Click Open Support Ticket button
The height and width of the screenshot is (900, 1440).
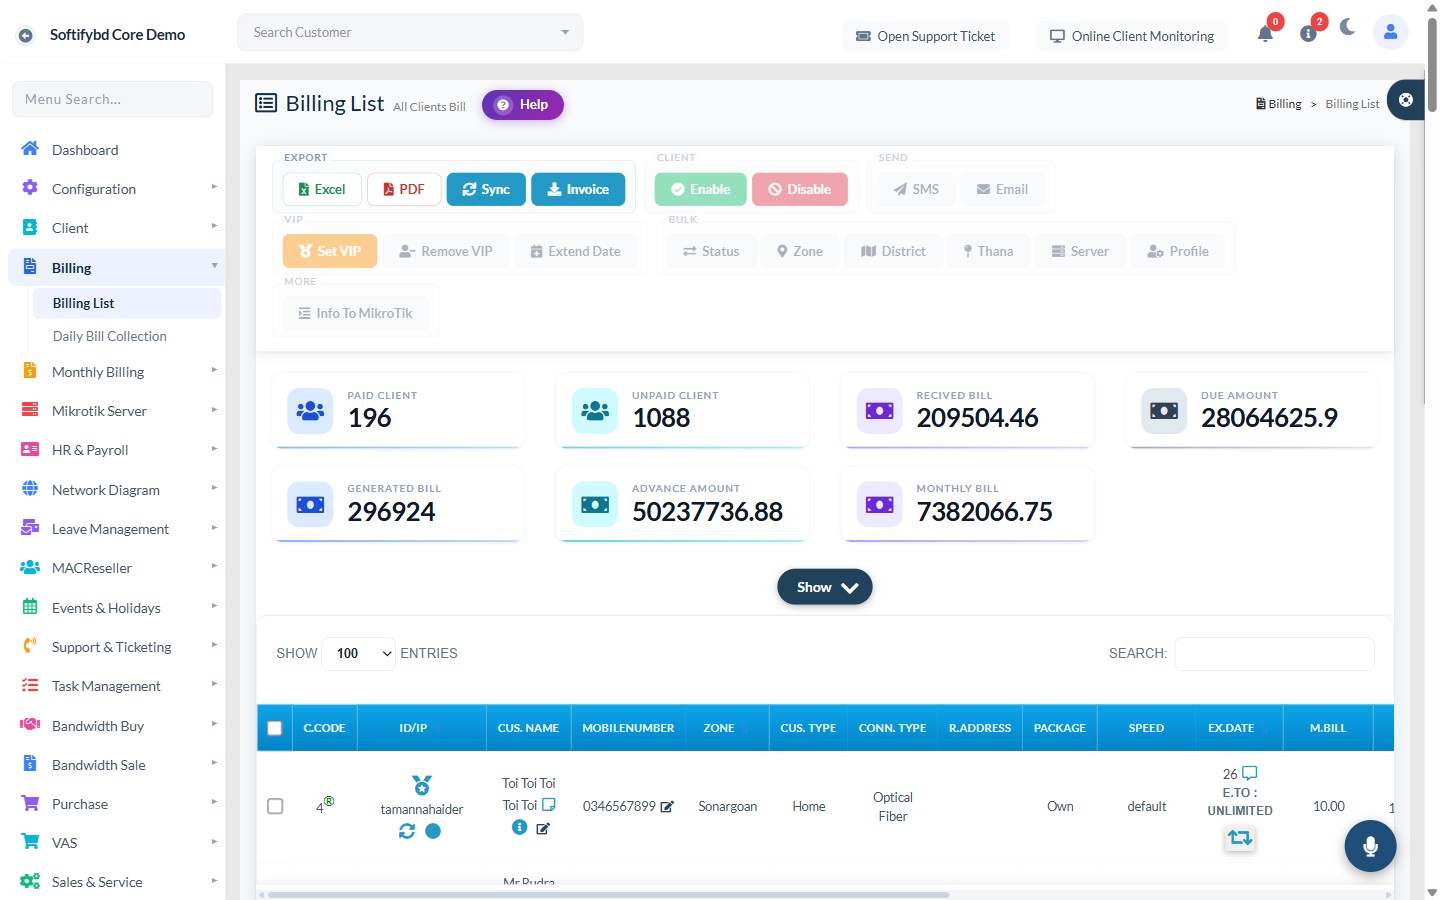(925, 36)
